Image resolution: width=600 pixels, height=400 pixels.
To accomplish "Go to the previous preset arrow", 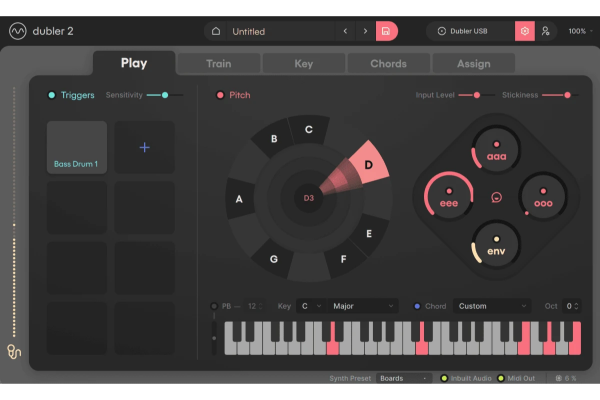I will 346,31.
